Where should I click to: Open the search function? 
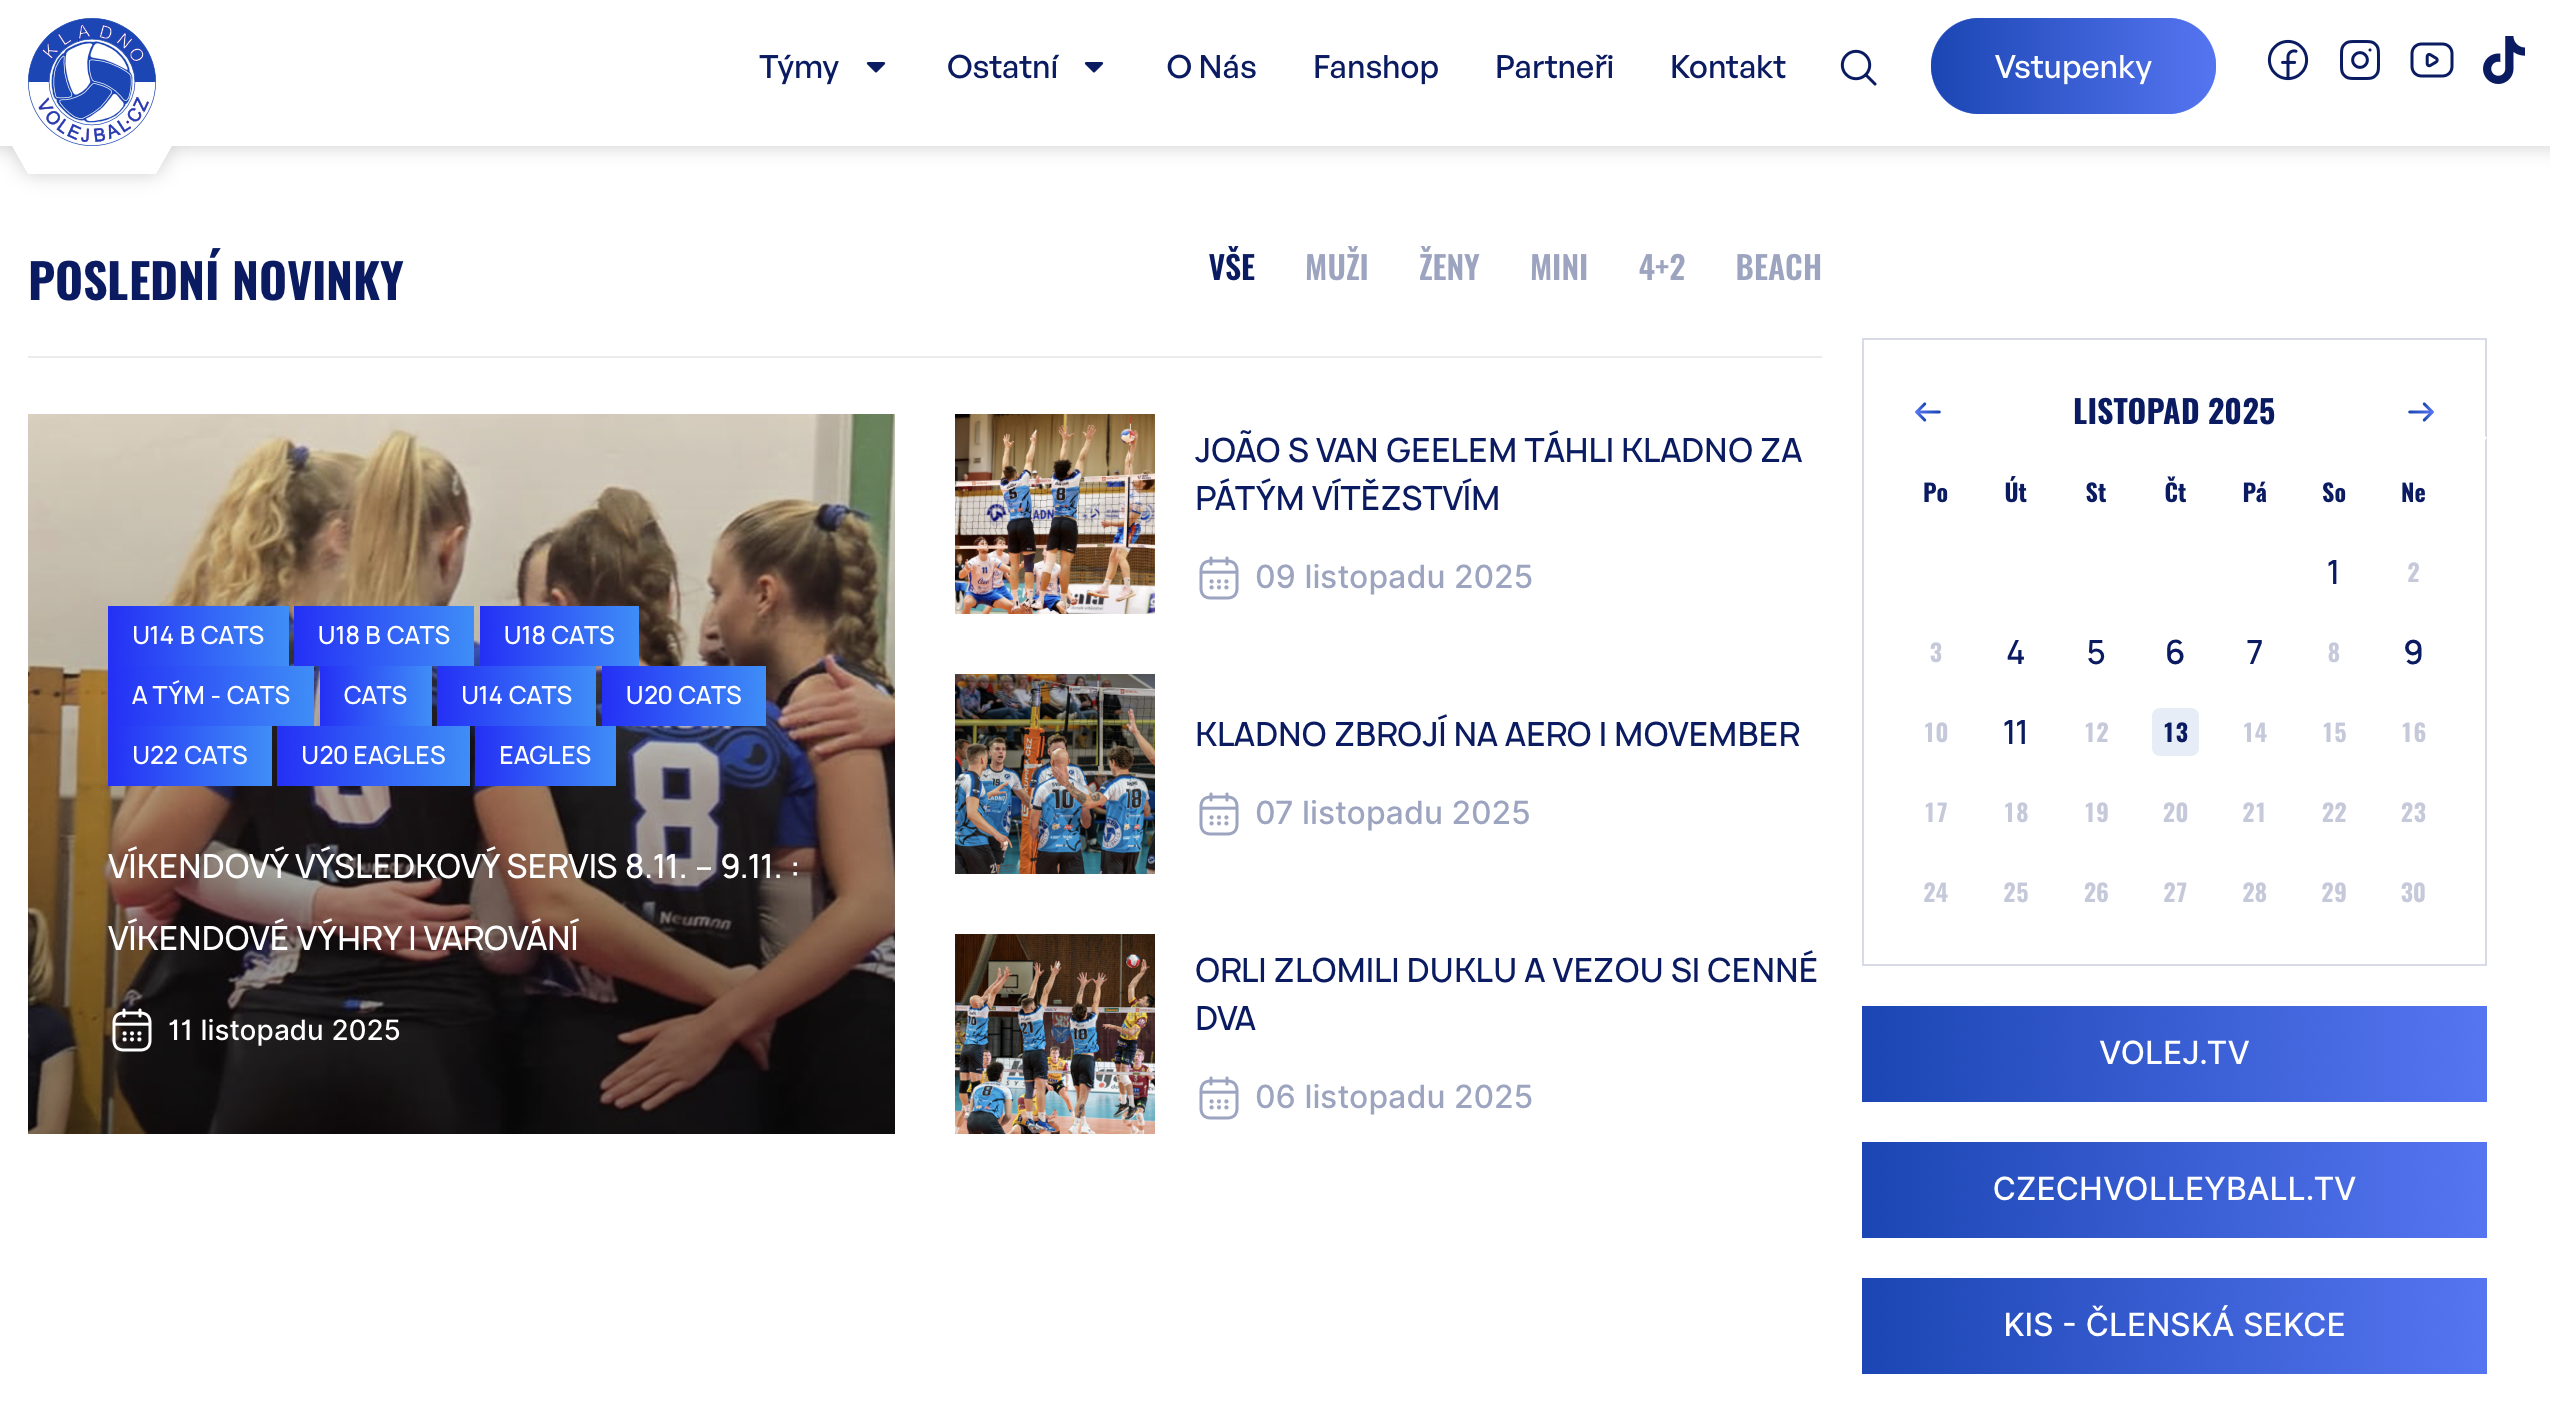point(1857,67)
